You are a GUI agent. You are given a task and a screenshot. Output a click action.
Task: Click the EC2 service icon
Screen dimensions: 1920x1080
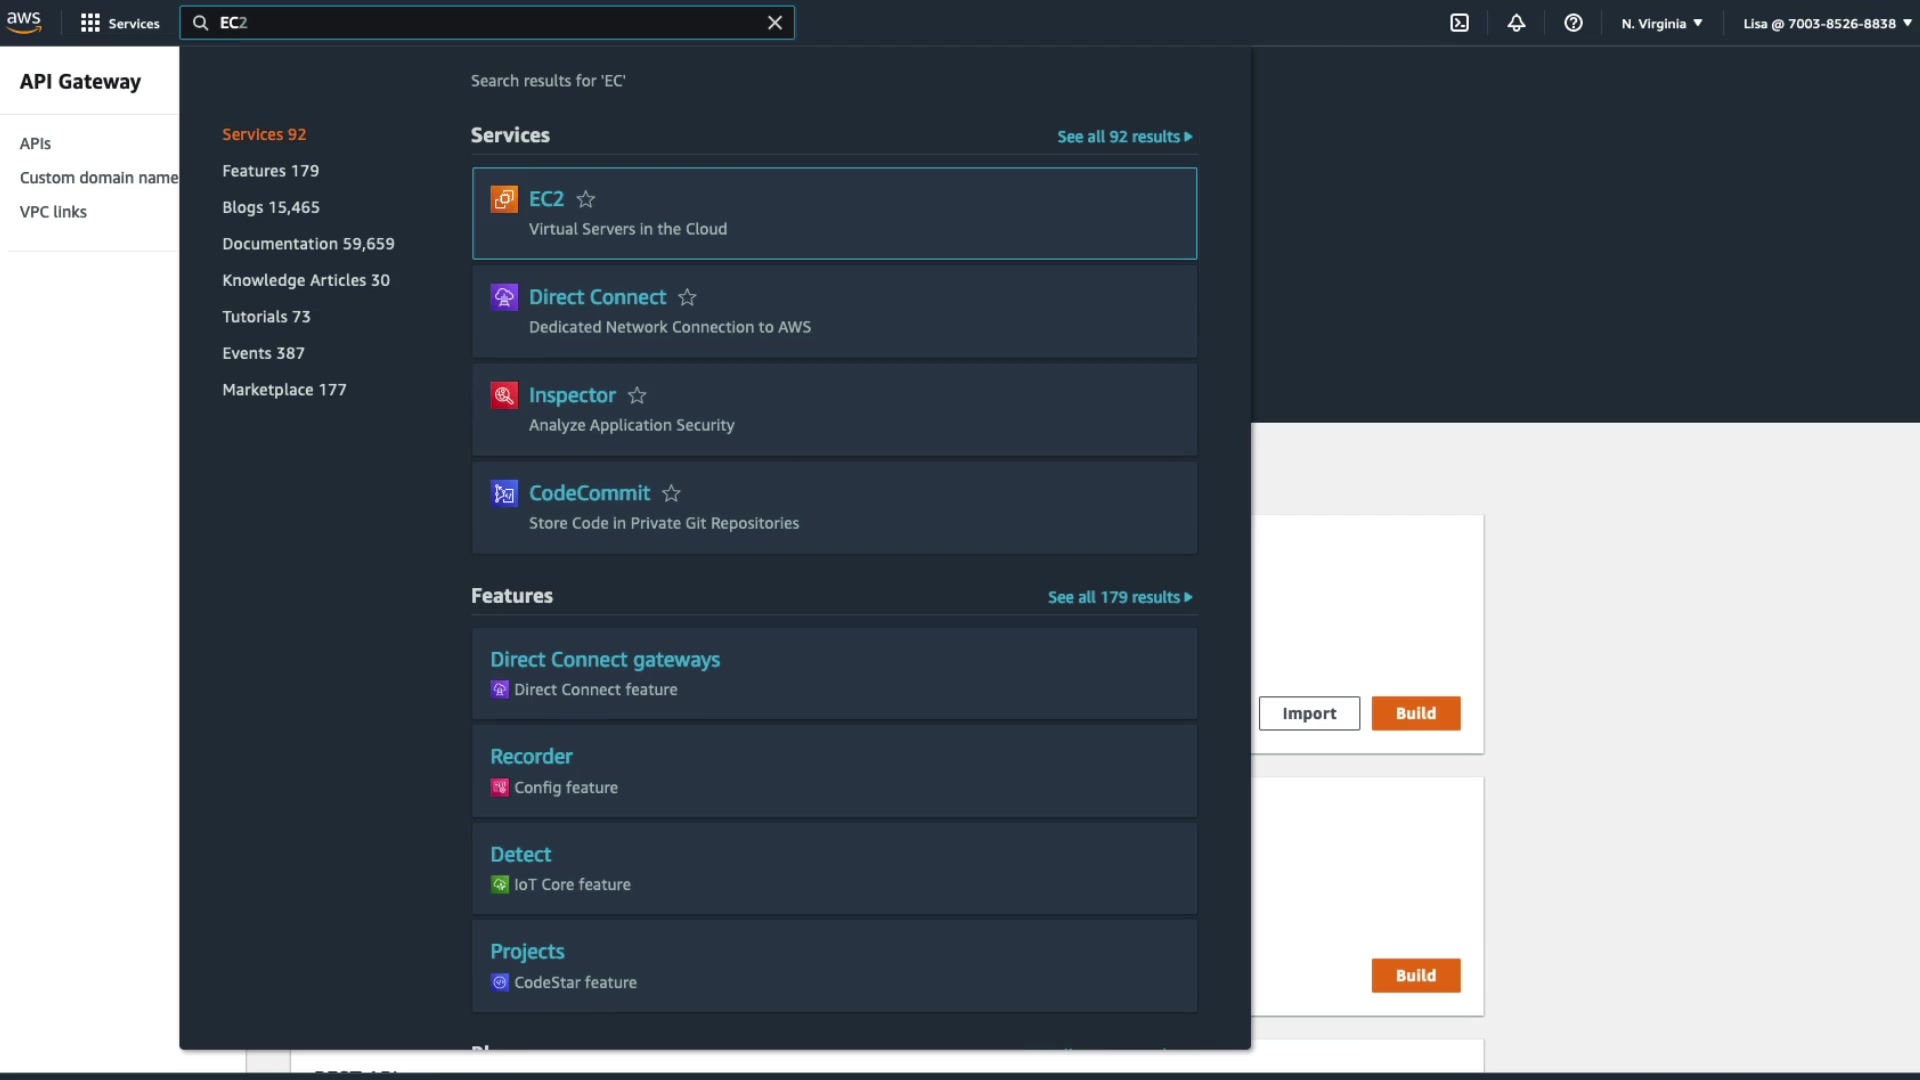click(504, 199)
